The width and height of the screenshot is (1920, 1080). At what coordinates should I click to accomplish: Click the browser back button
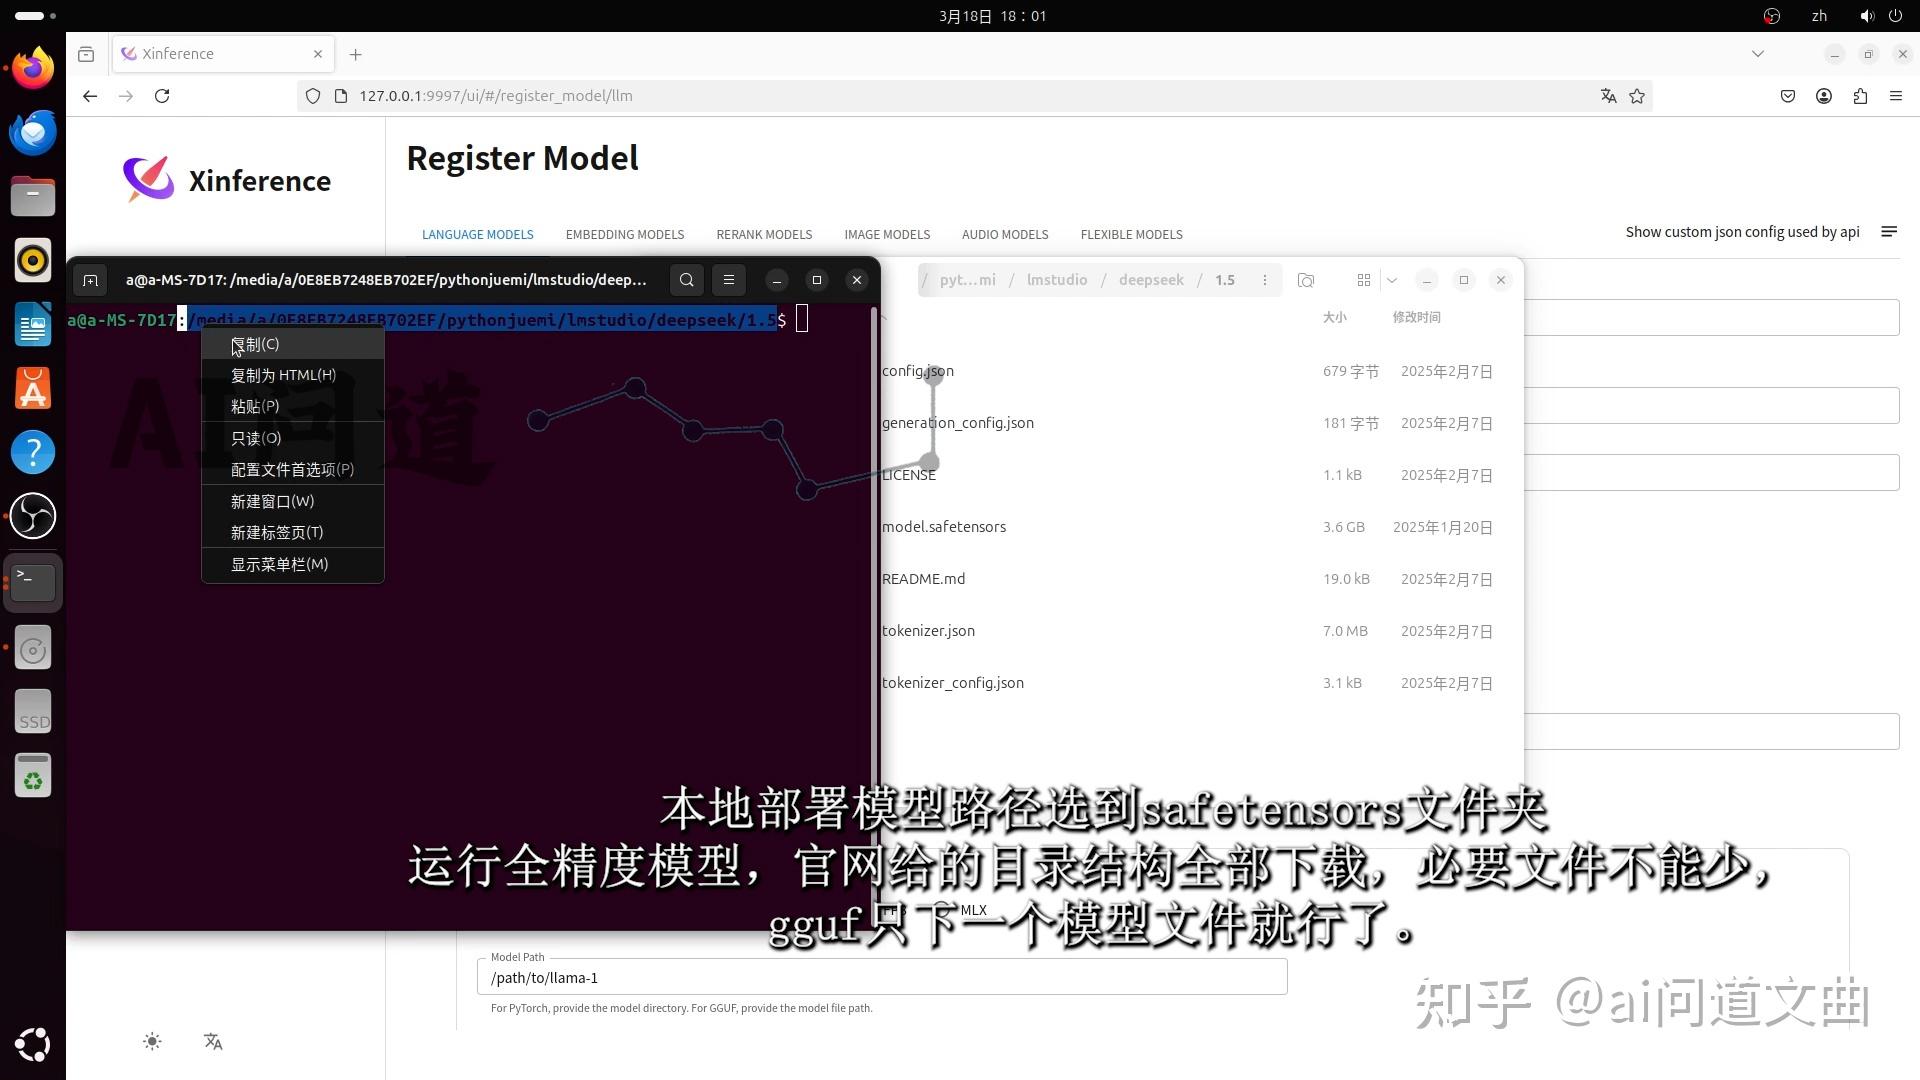pos(90,96)
